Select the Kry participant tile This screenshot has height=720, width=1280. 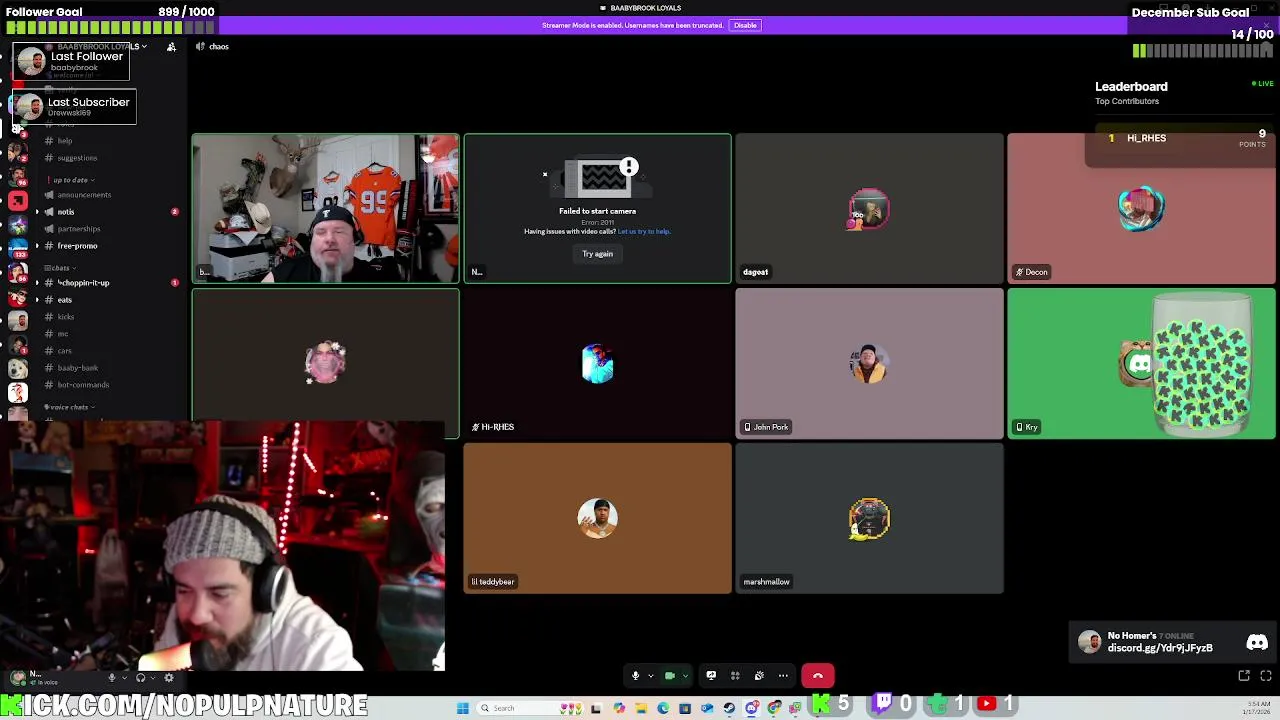pos(1141,364)
